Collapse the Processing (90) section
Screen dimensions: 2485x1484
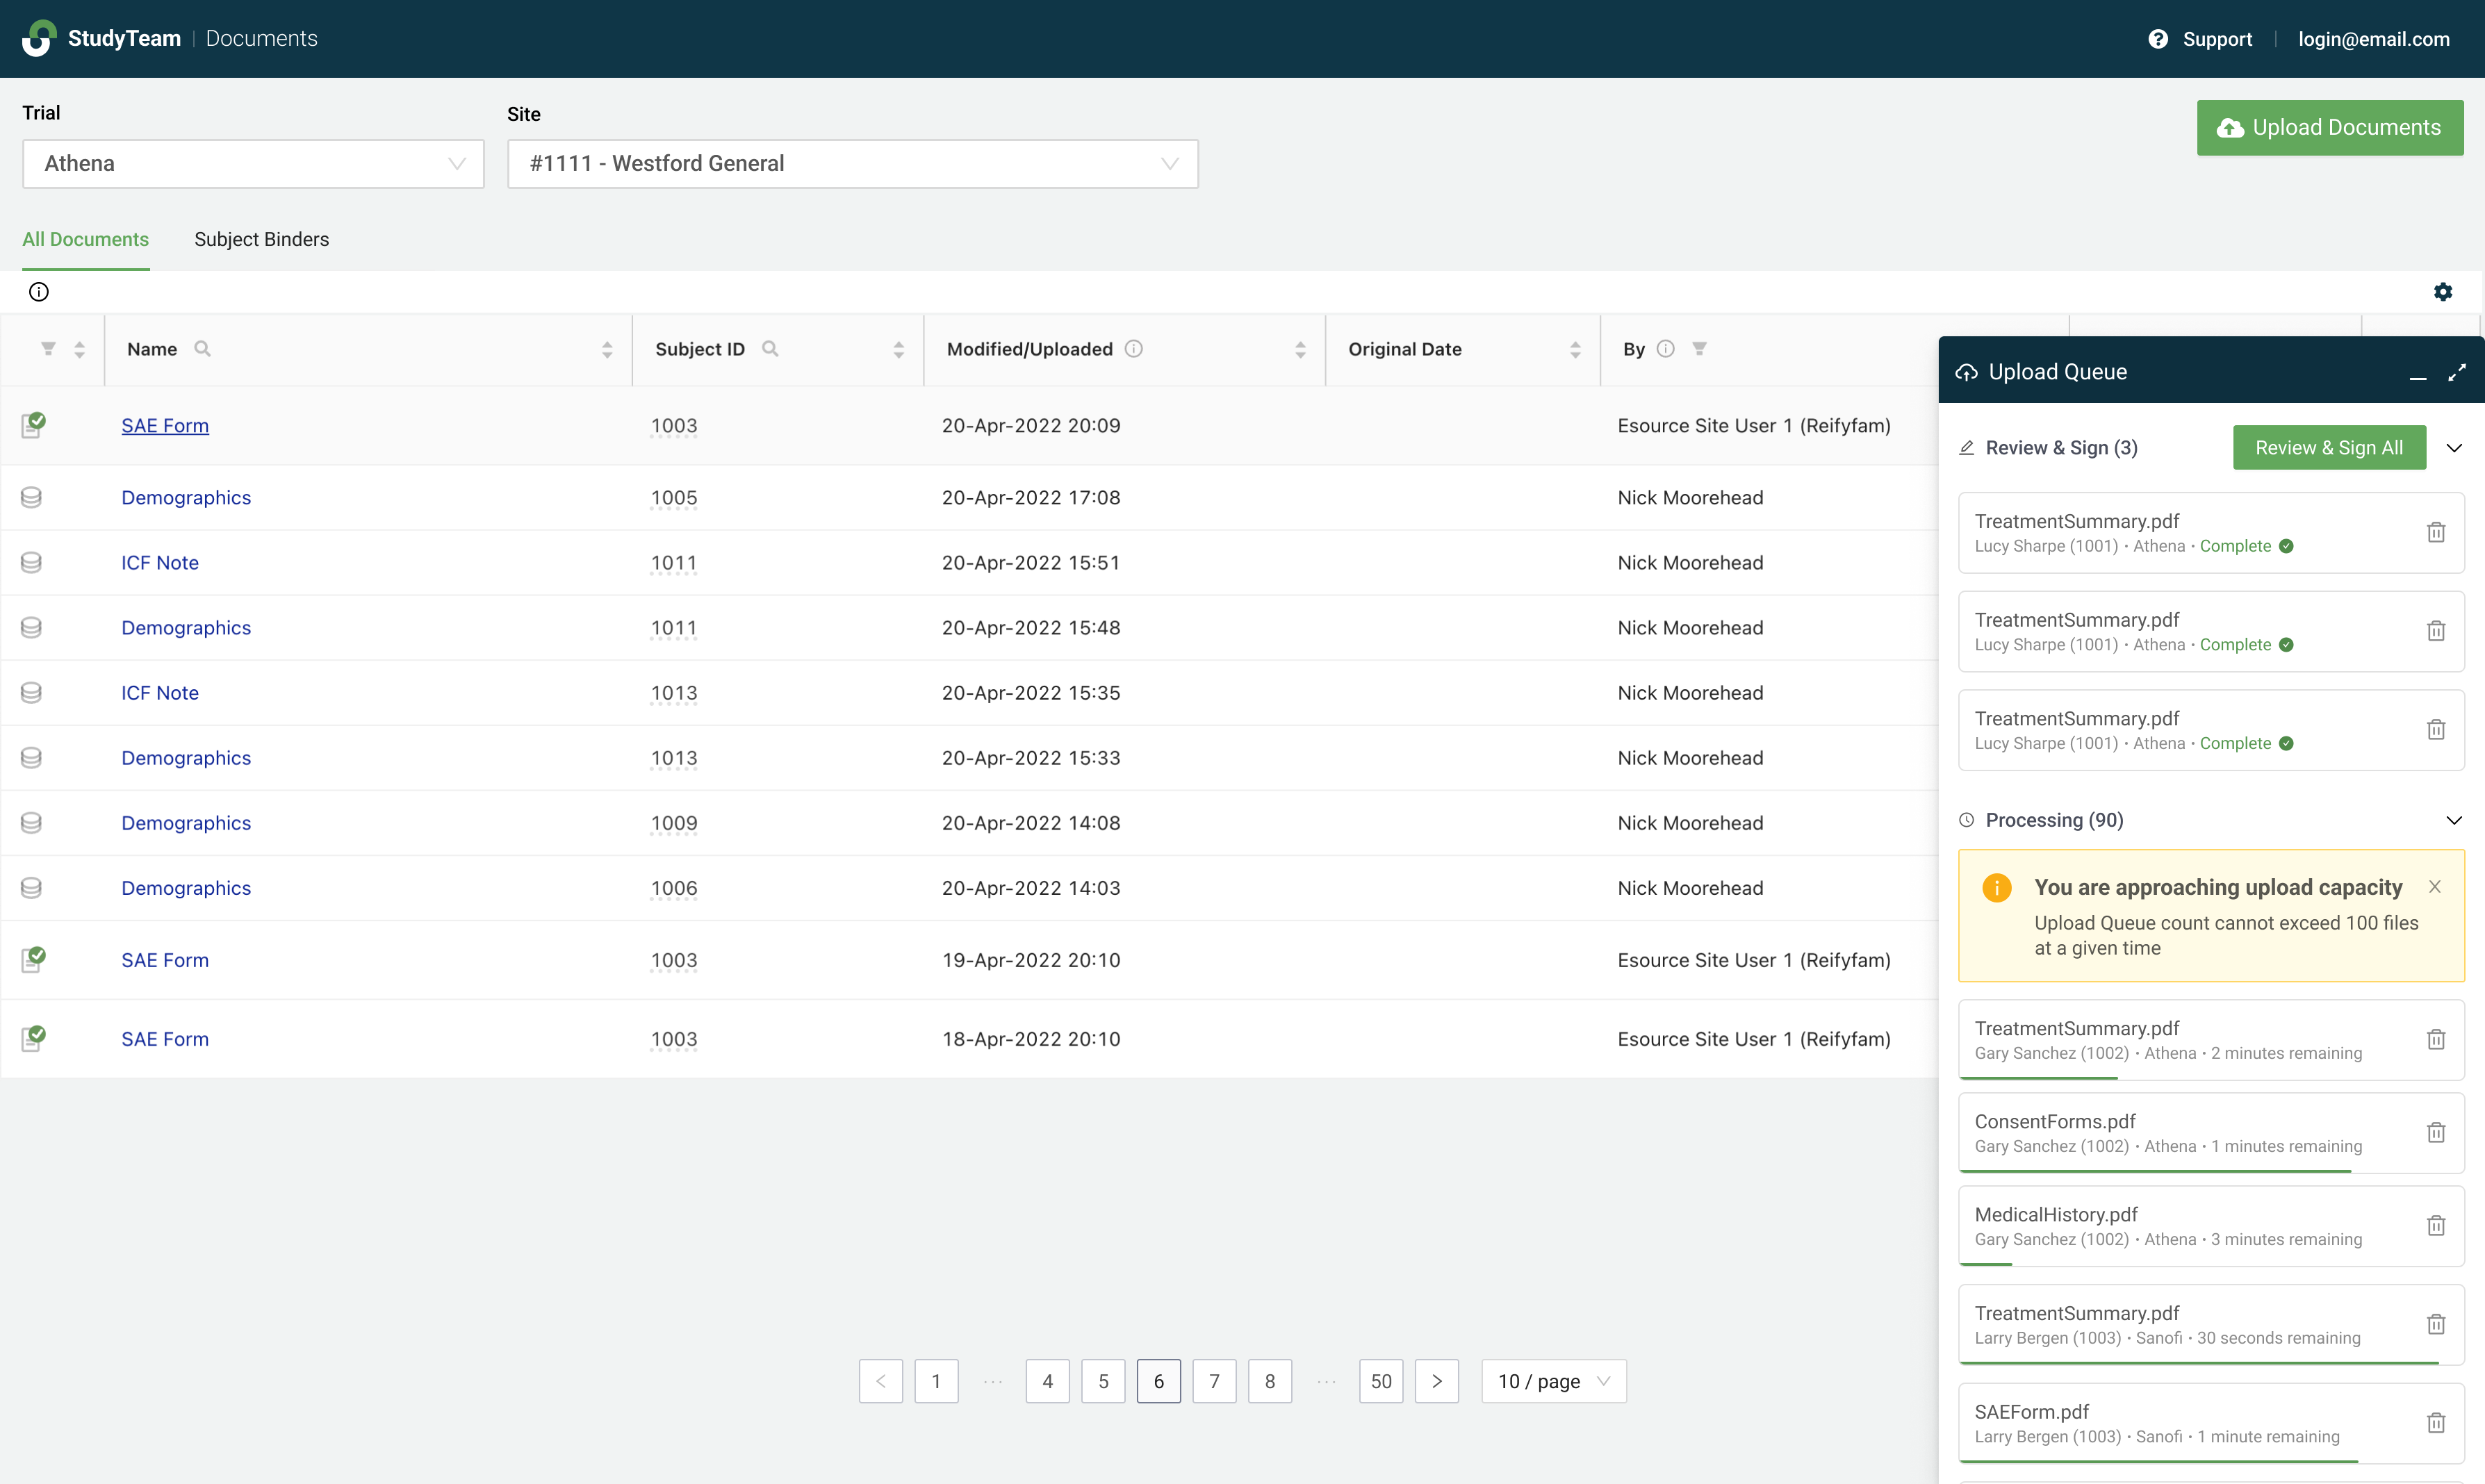tap(2453, 821)
